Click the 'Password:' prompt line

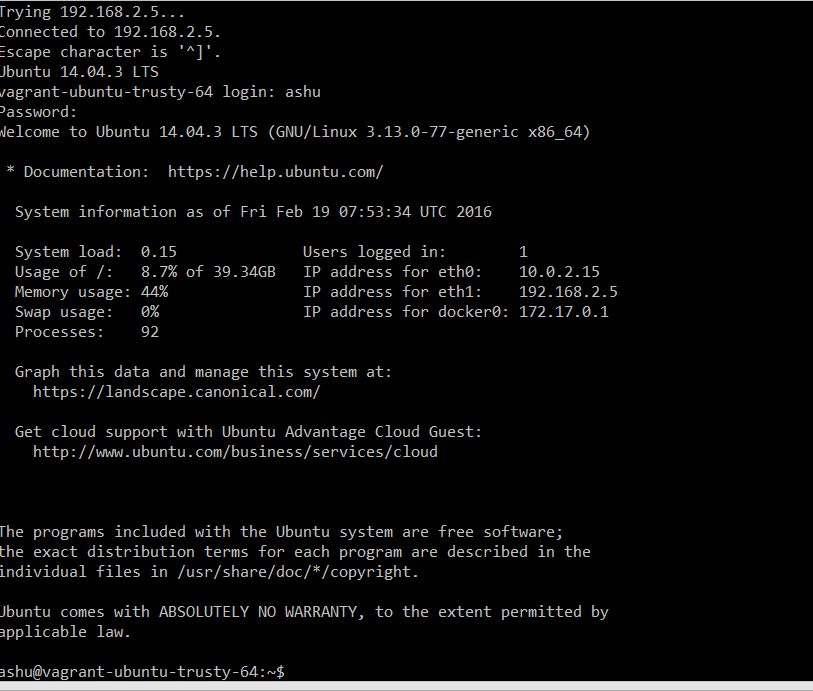click(x=38, y=112)
